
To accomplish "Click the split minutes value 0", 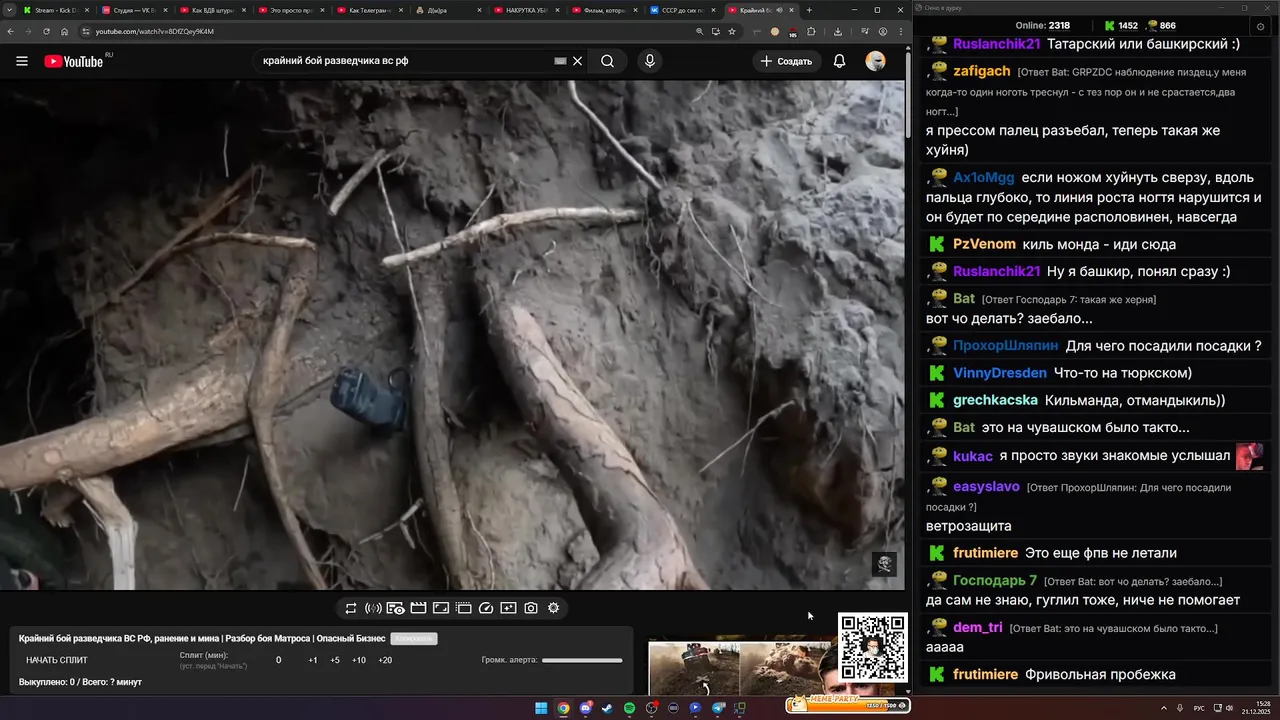I will point(279,660).
